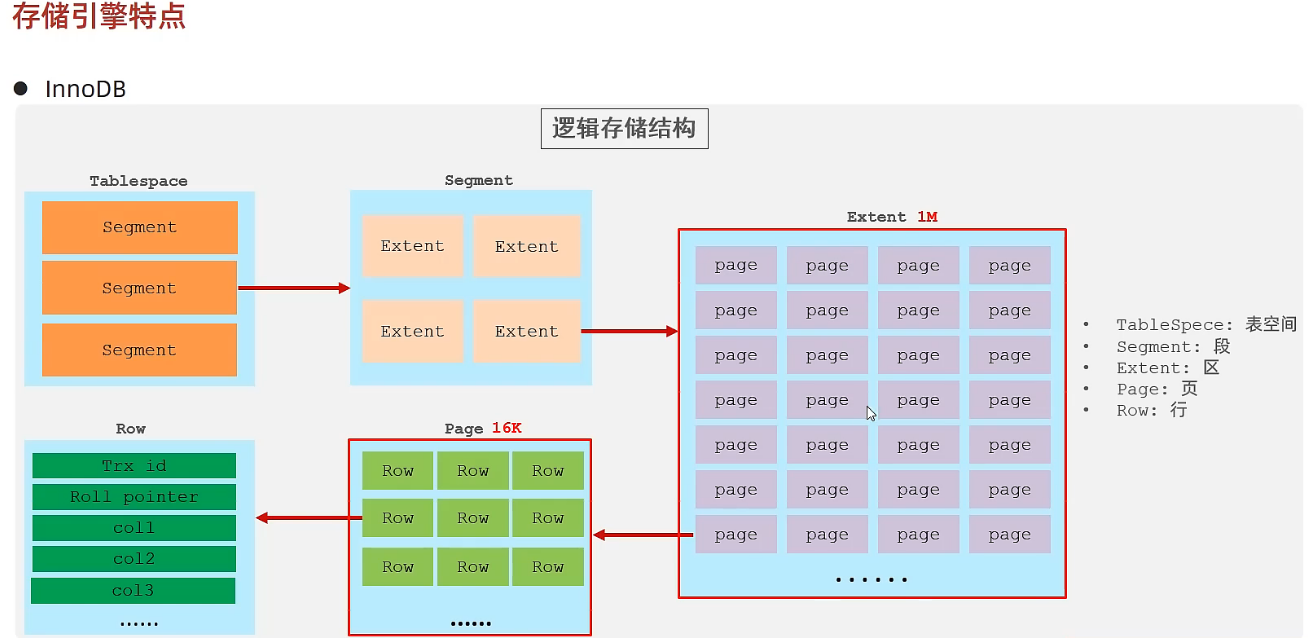Click the ellipsis dots beneath col3
Image resolution: width=1308 pixels, height=638 pixels.
tap(139, 623)
